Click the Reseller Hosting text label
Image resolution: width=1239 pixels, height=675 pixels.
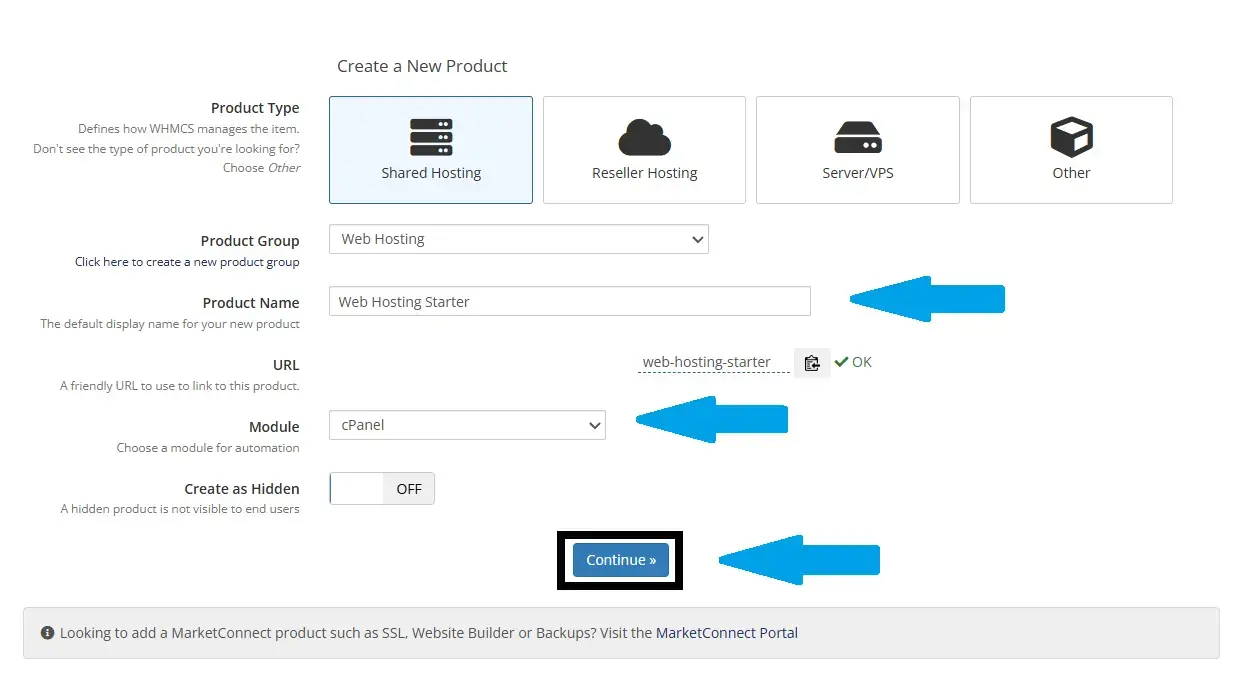pyautogui.click(x=644, y=173)
